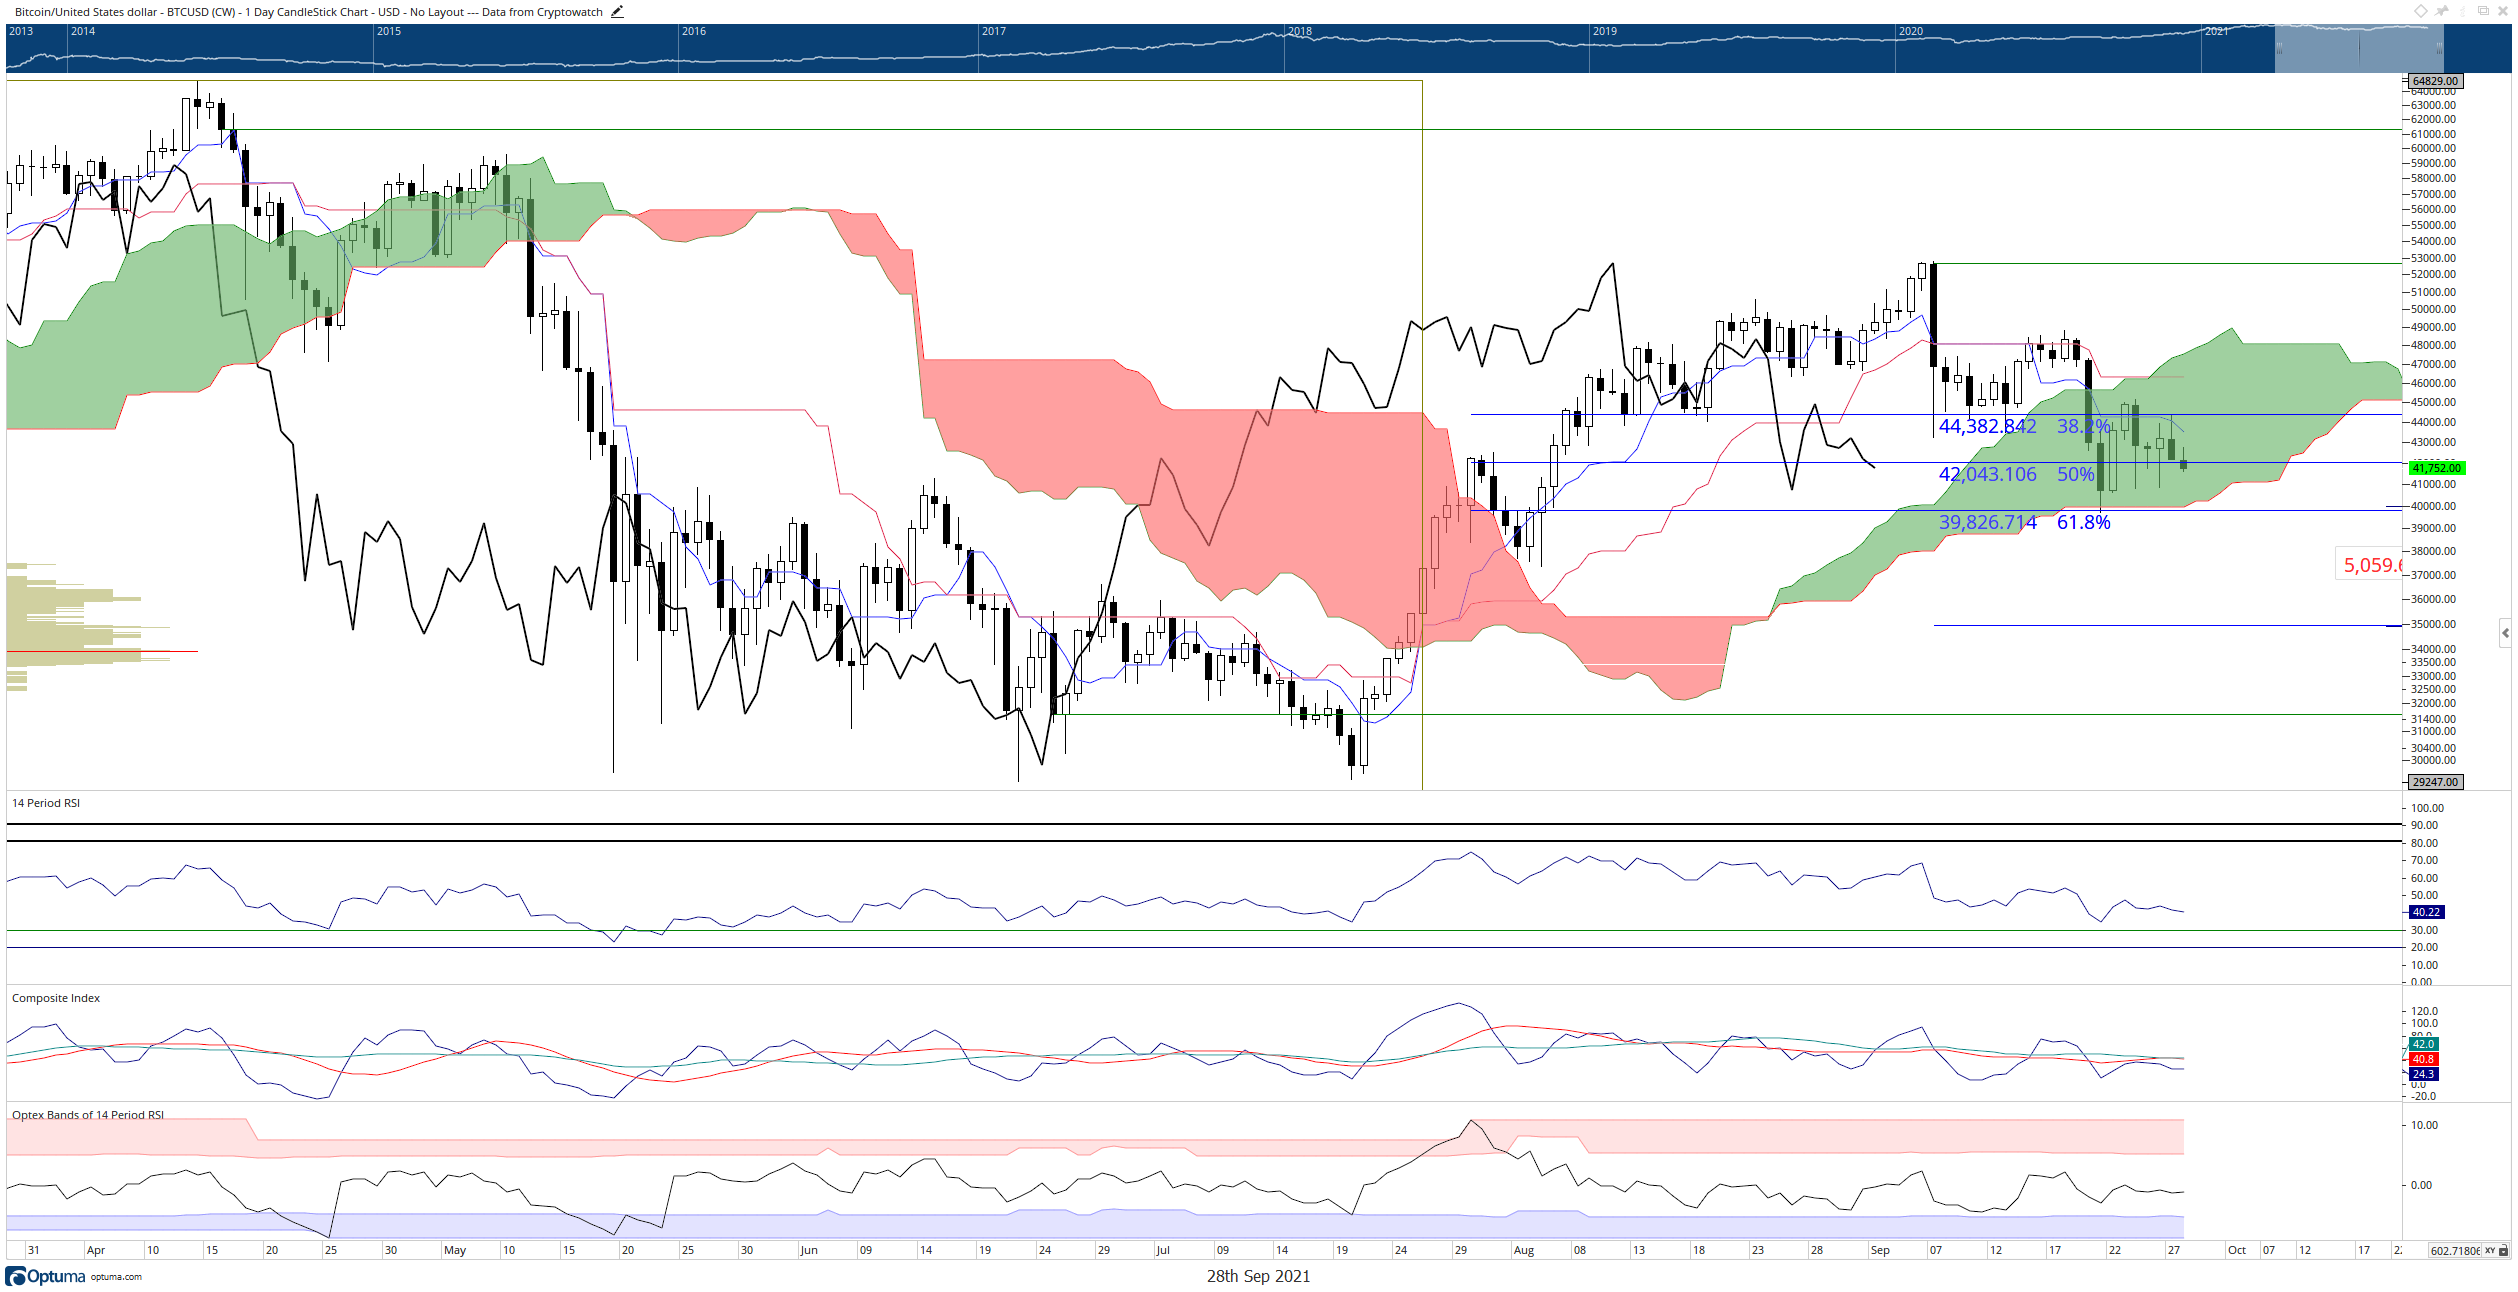Viewport: 2518px width, 1292px height.
Task: Click the pushpin icon to pin the chart
Action: pyautogui.click(x=2441, y=11)
